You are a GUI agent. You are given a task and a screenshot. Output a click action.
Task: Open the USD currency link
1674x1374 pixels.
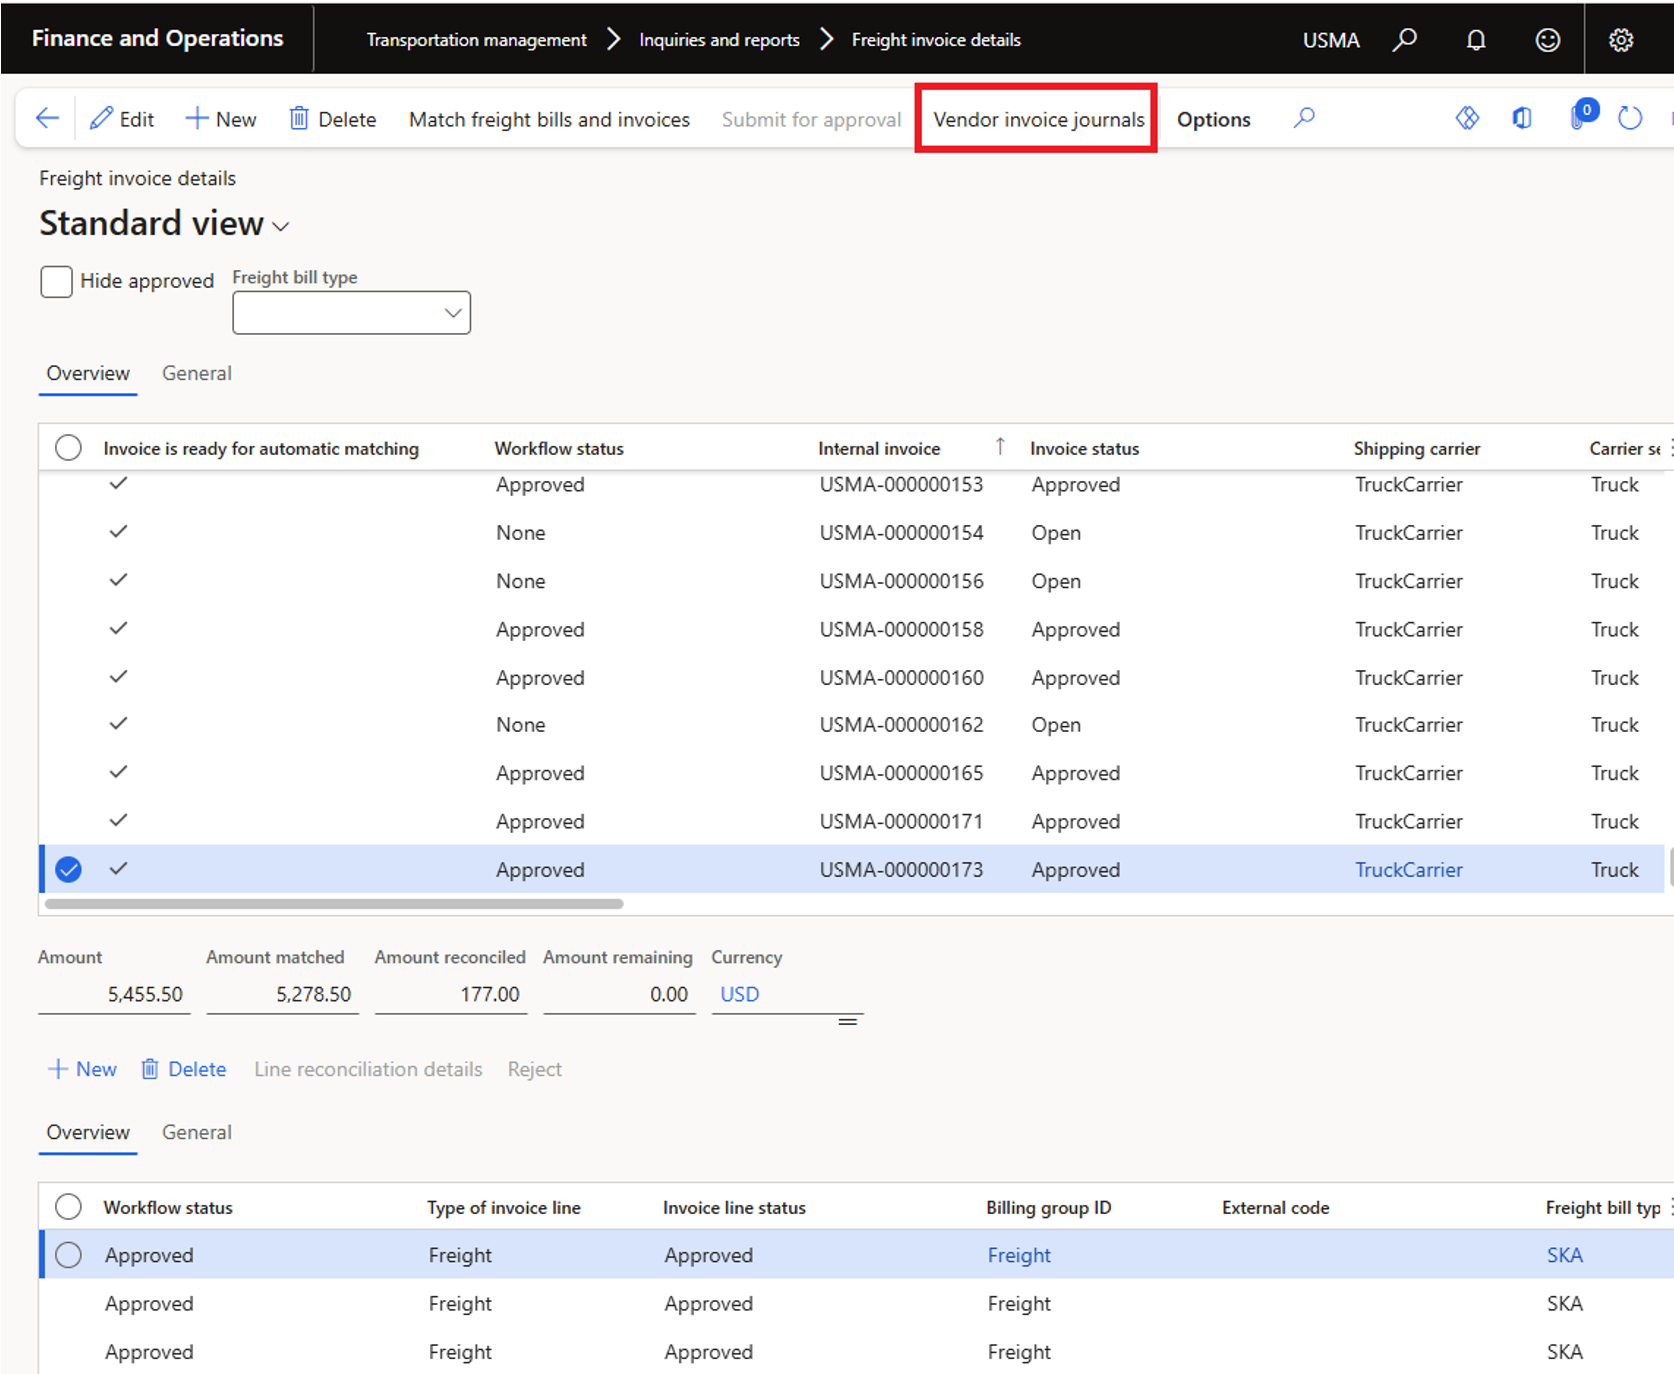click(739, 994)
